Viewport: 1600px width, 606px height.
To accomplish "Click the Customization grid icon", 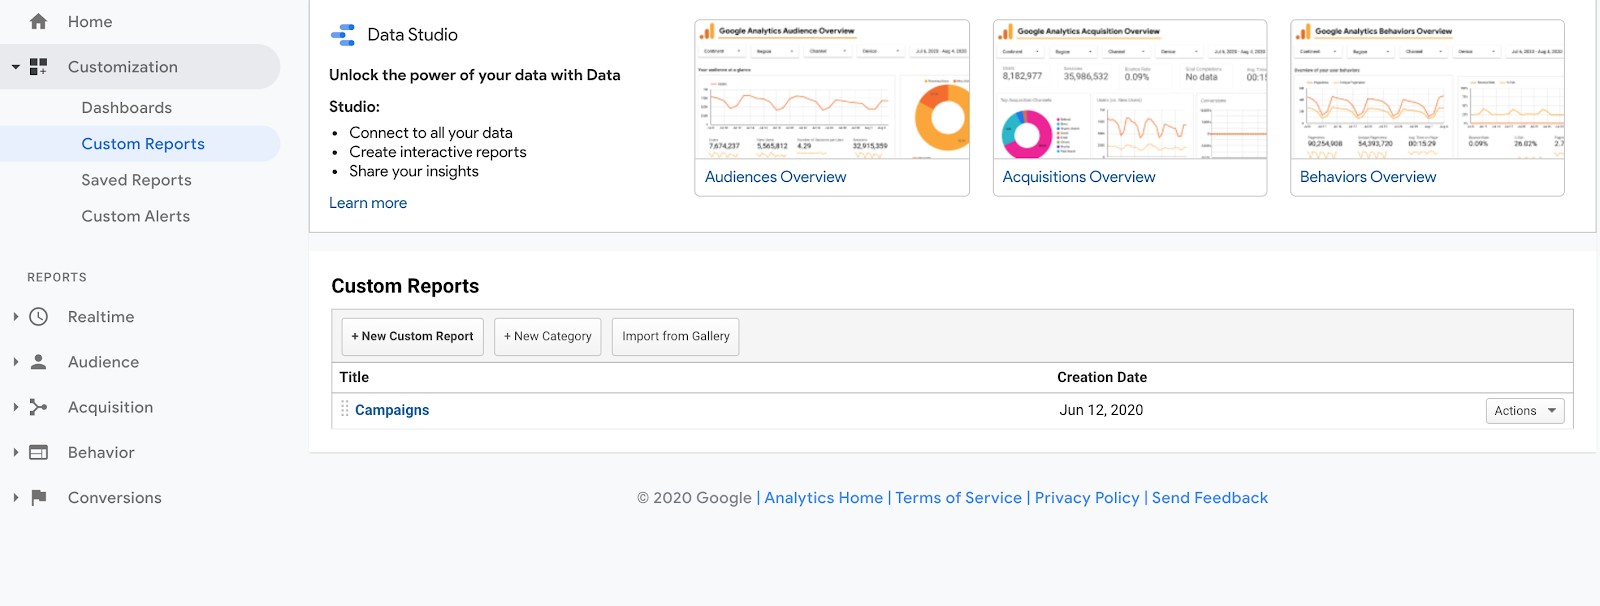I will click(38, 67).
